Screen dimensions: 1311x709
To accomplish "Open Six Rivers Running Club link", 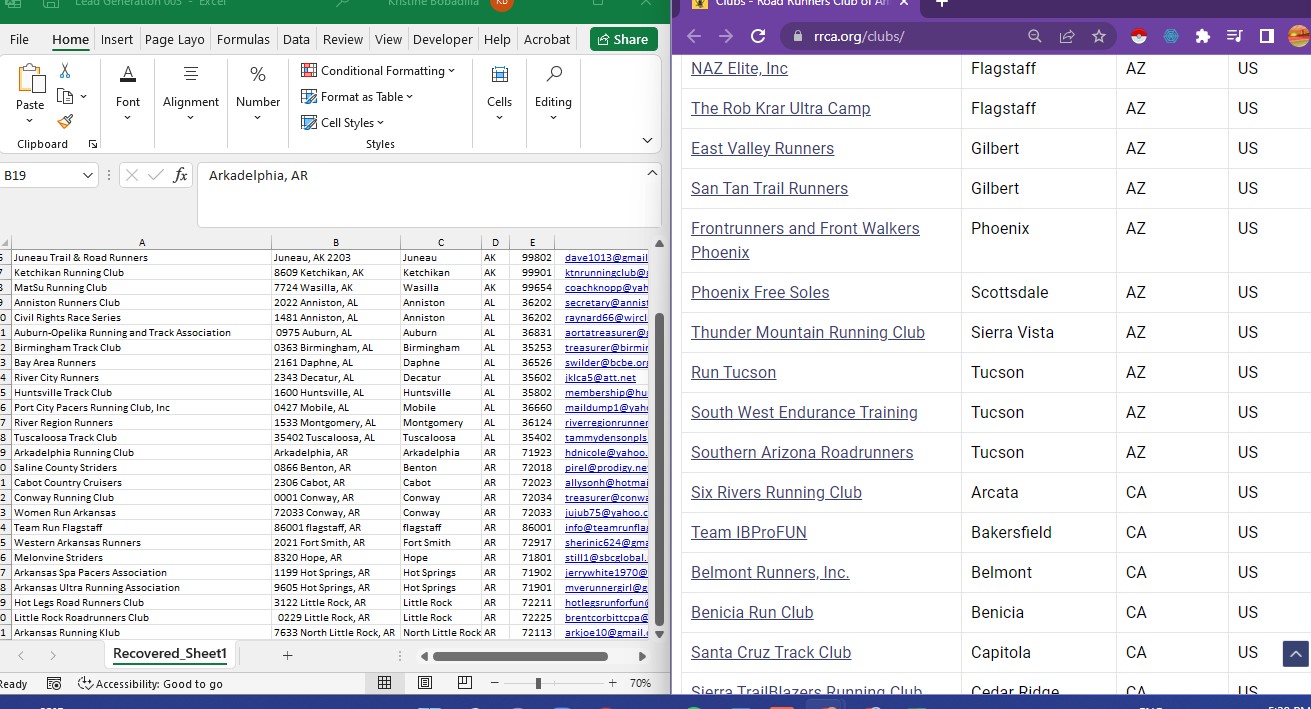I will tap(776, 492).
